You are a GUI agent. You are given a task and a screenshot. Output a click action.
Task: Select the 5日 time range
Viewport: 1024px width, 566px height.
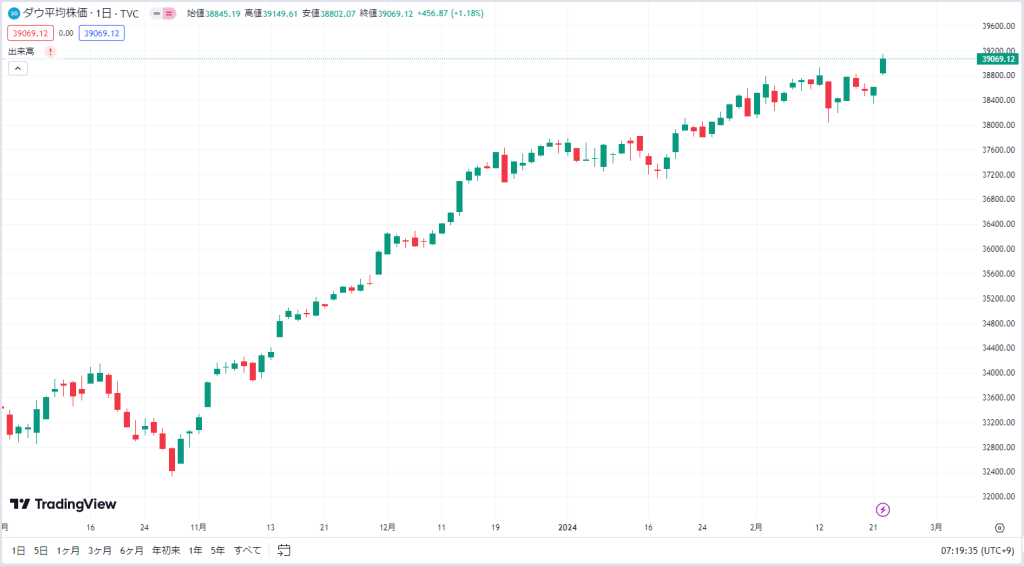pyautogui.click(x=40, y=550)
